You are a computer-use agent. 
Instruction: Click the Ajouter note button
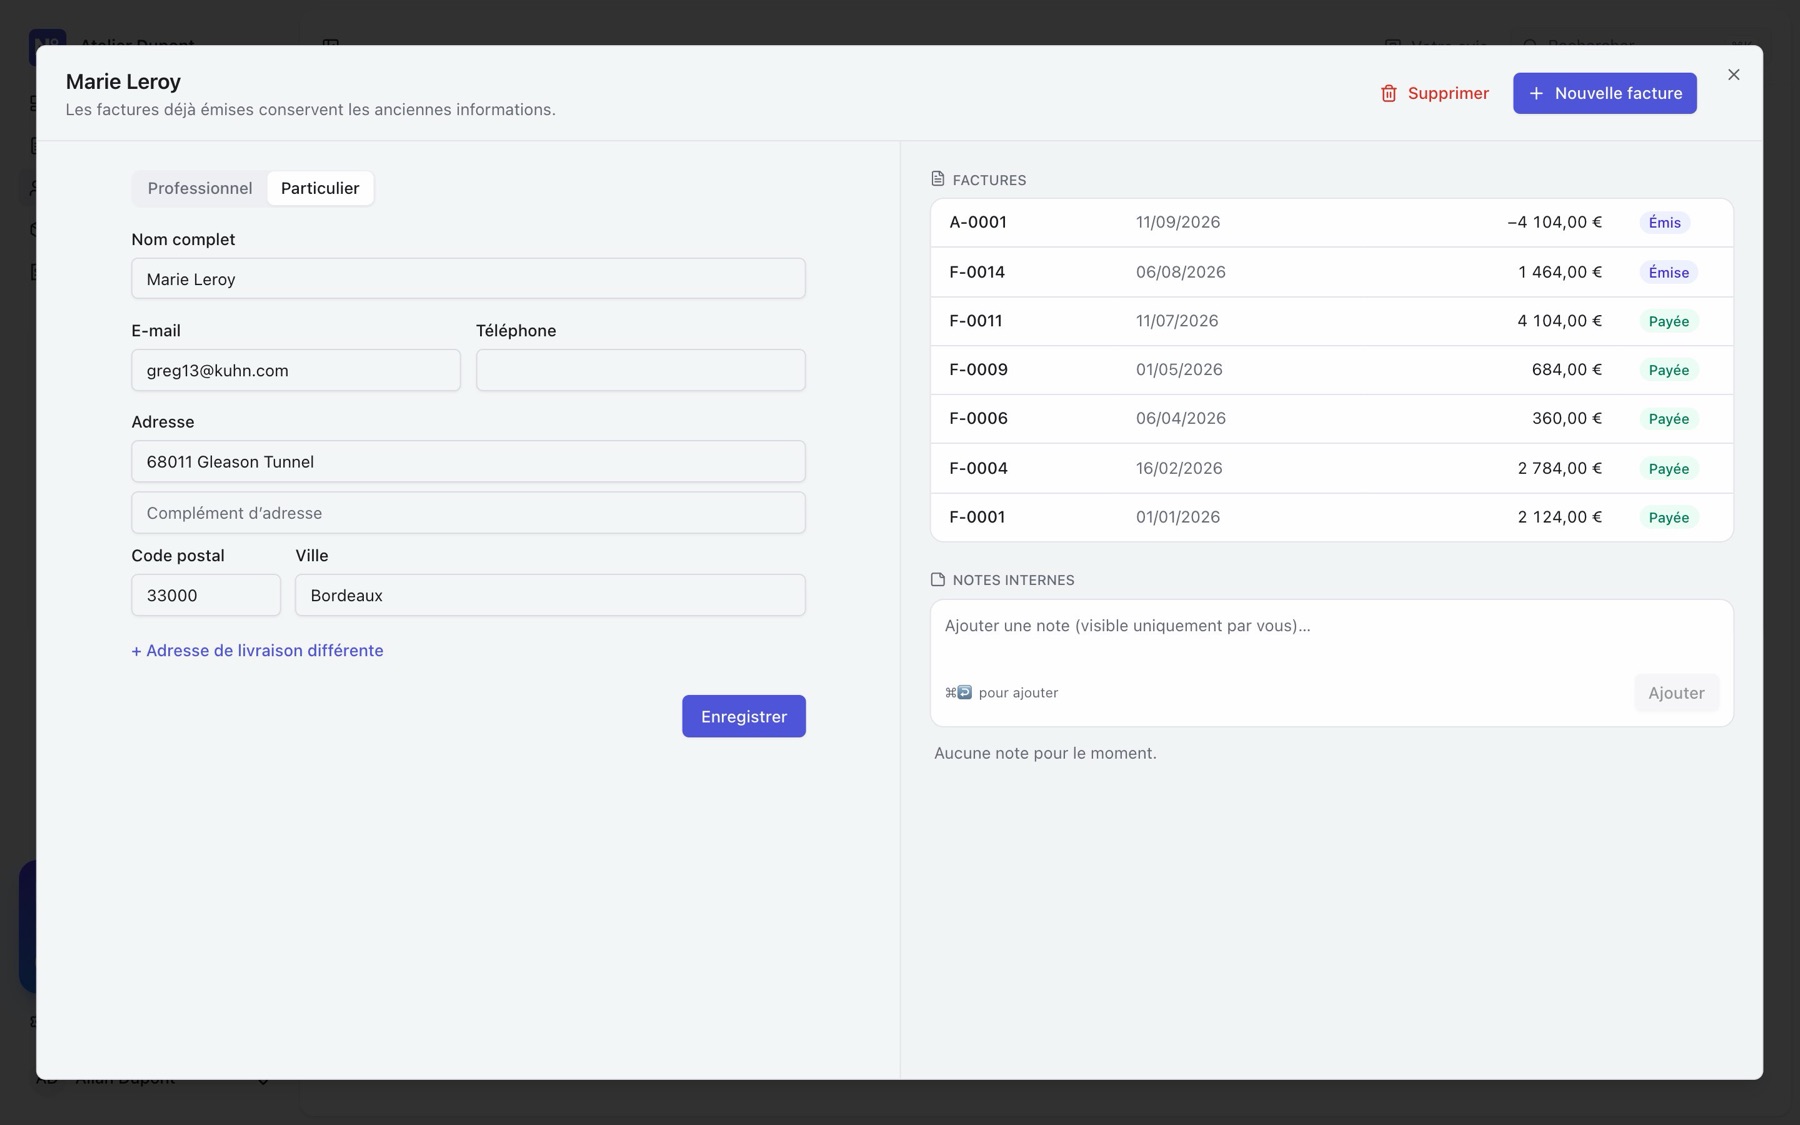(1676, 693)
